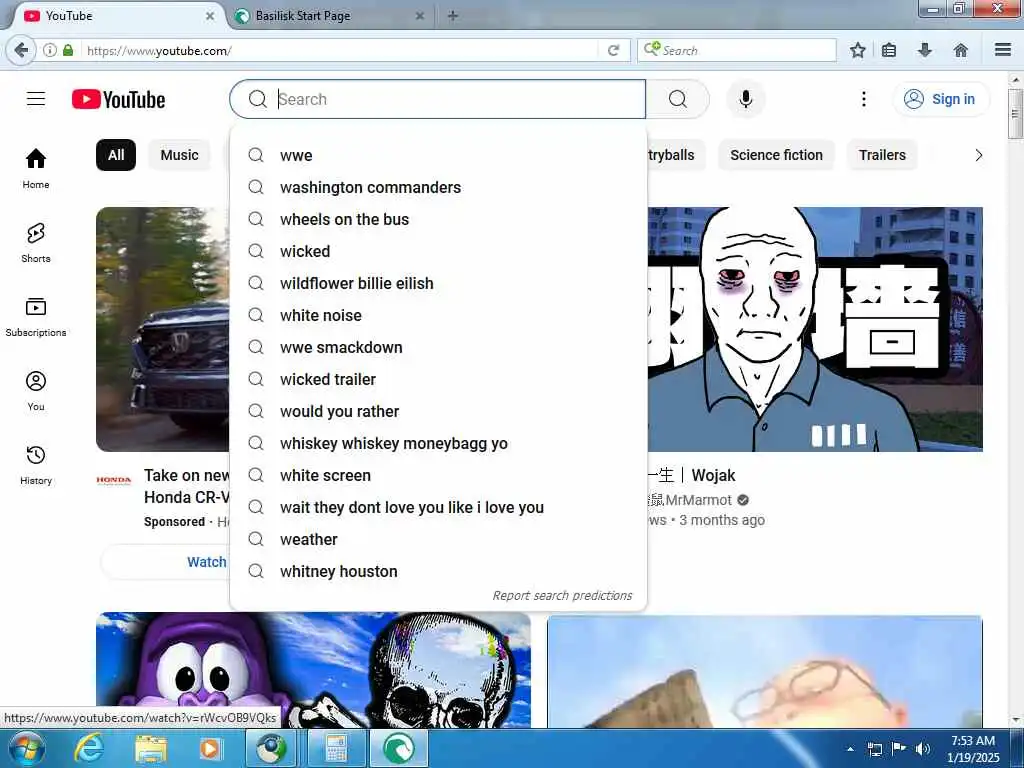Show more filter chips with the right chevron
This screenshot has height=768, width=1024.
point(978,155)
